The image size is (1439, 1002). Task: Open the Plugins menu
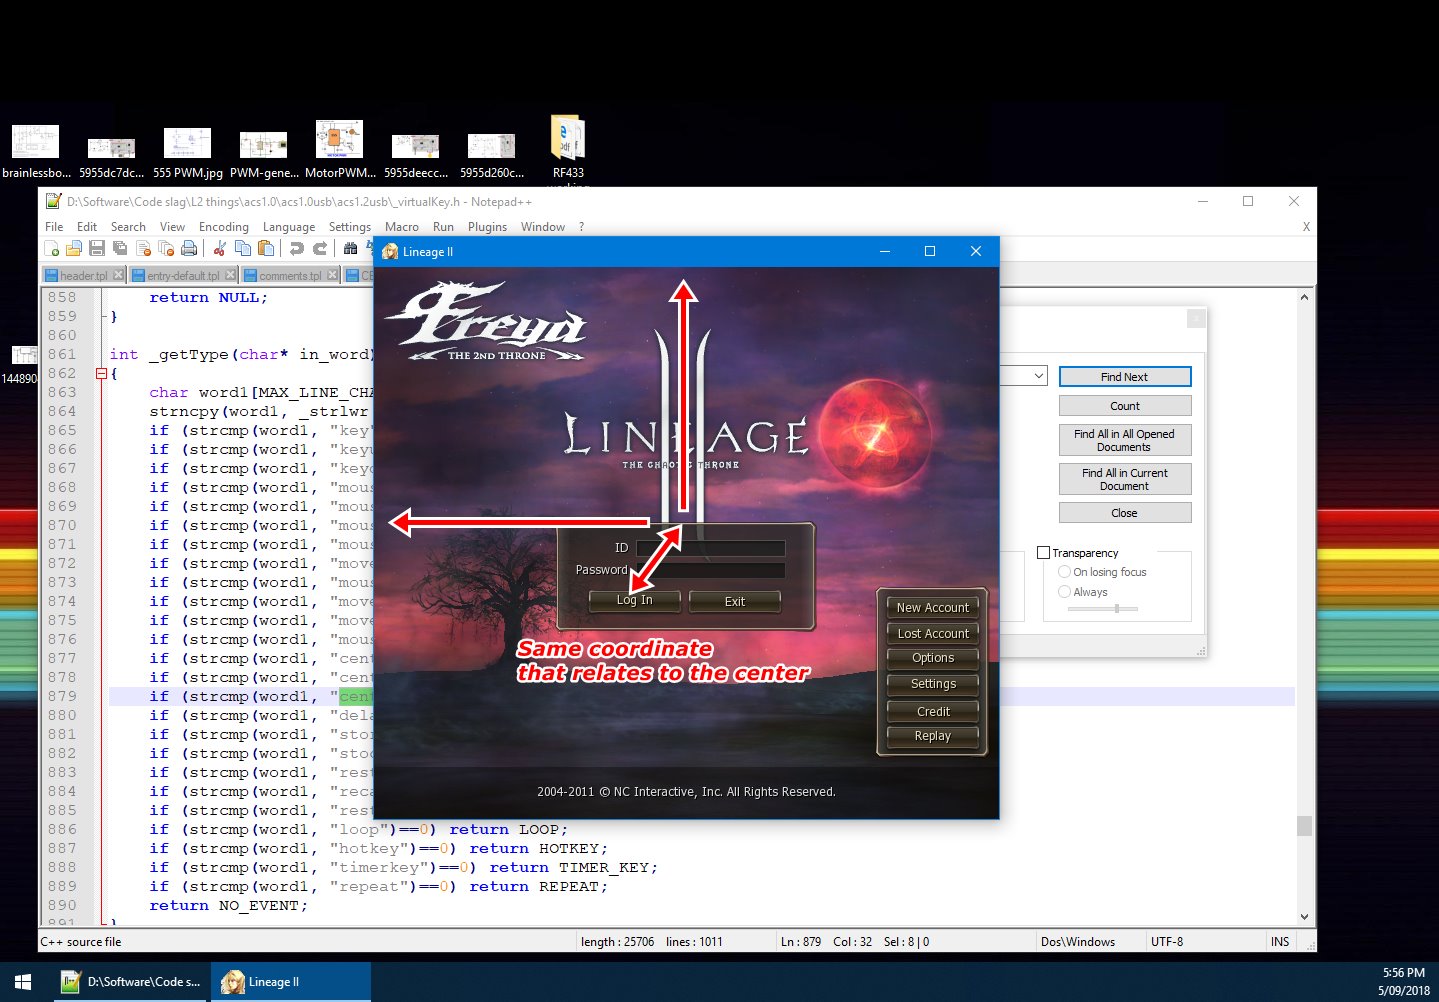487,227
